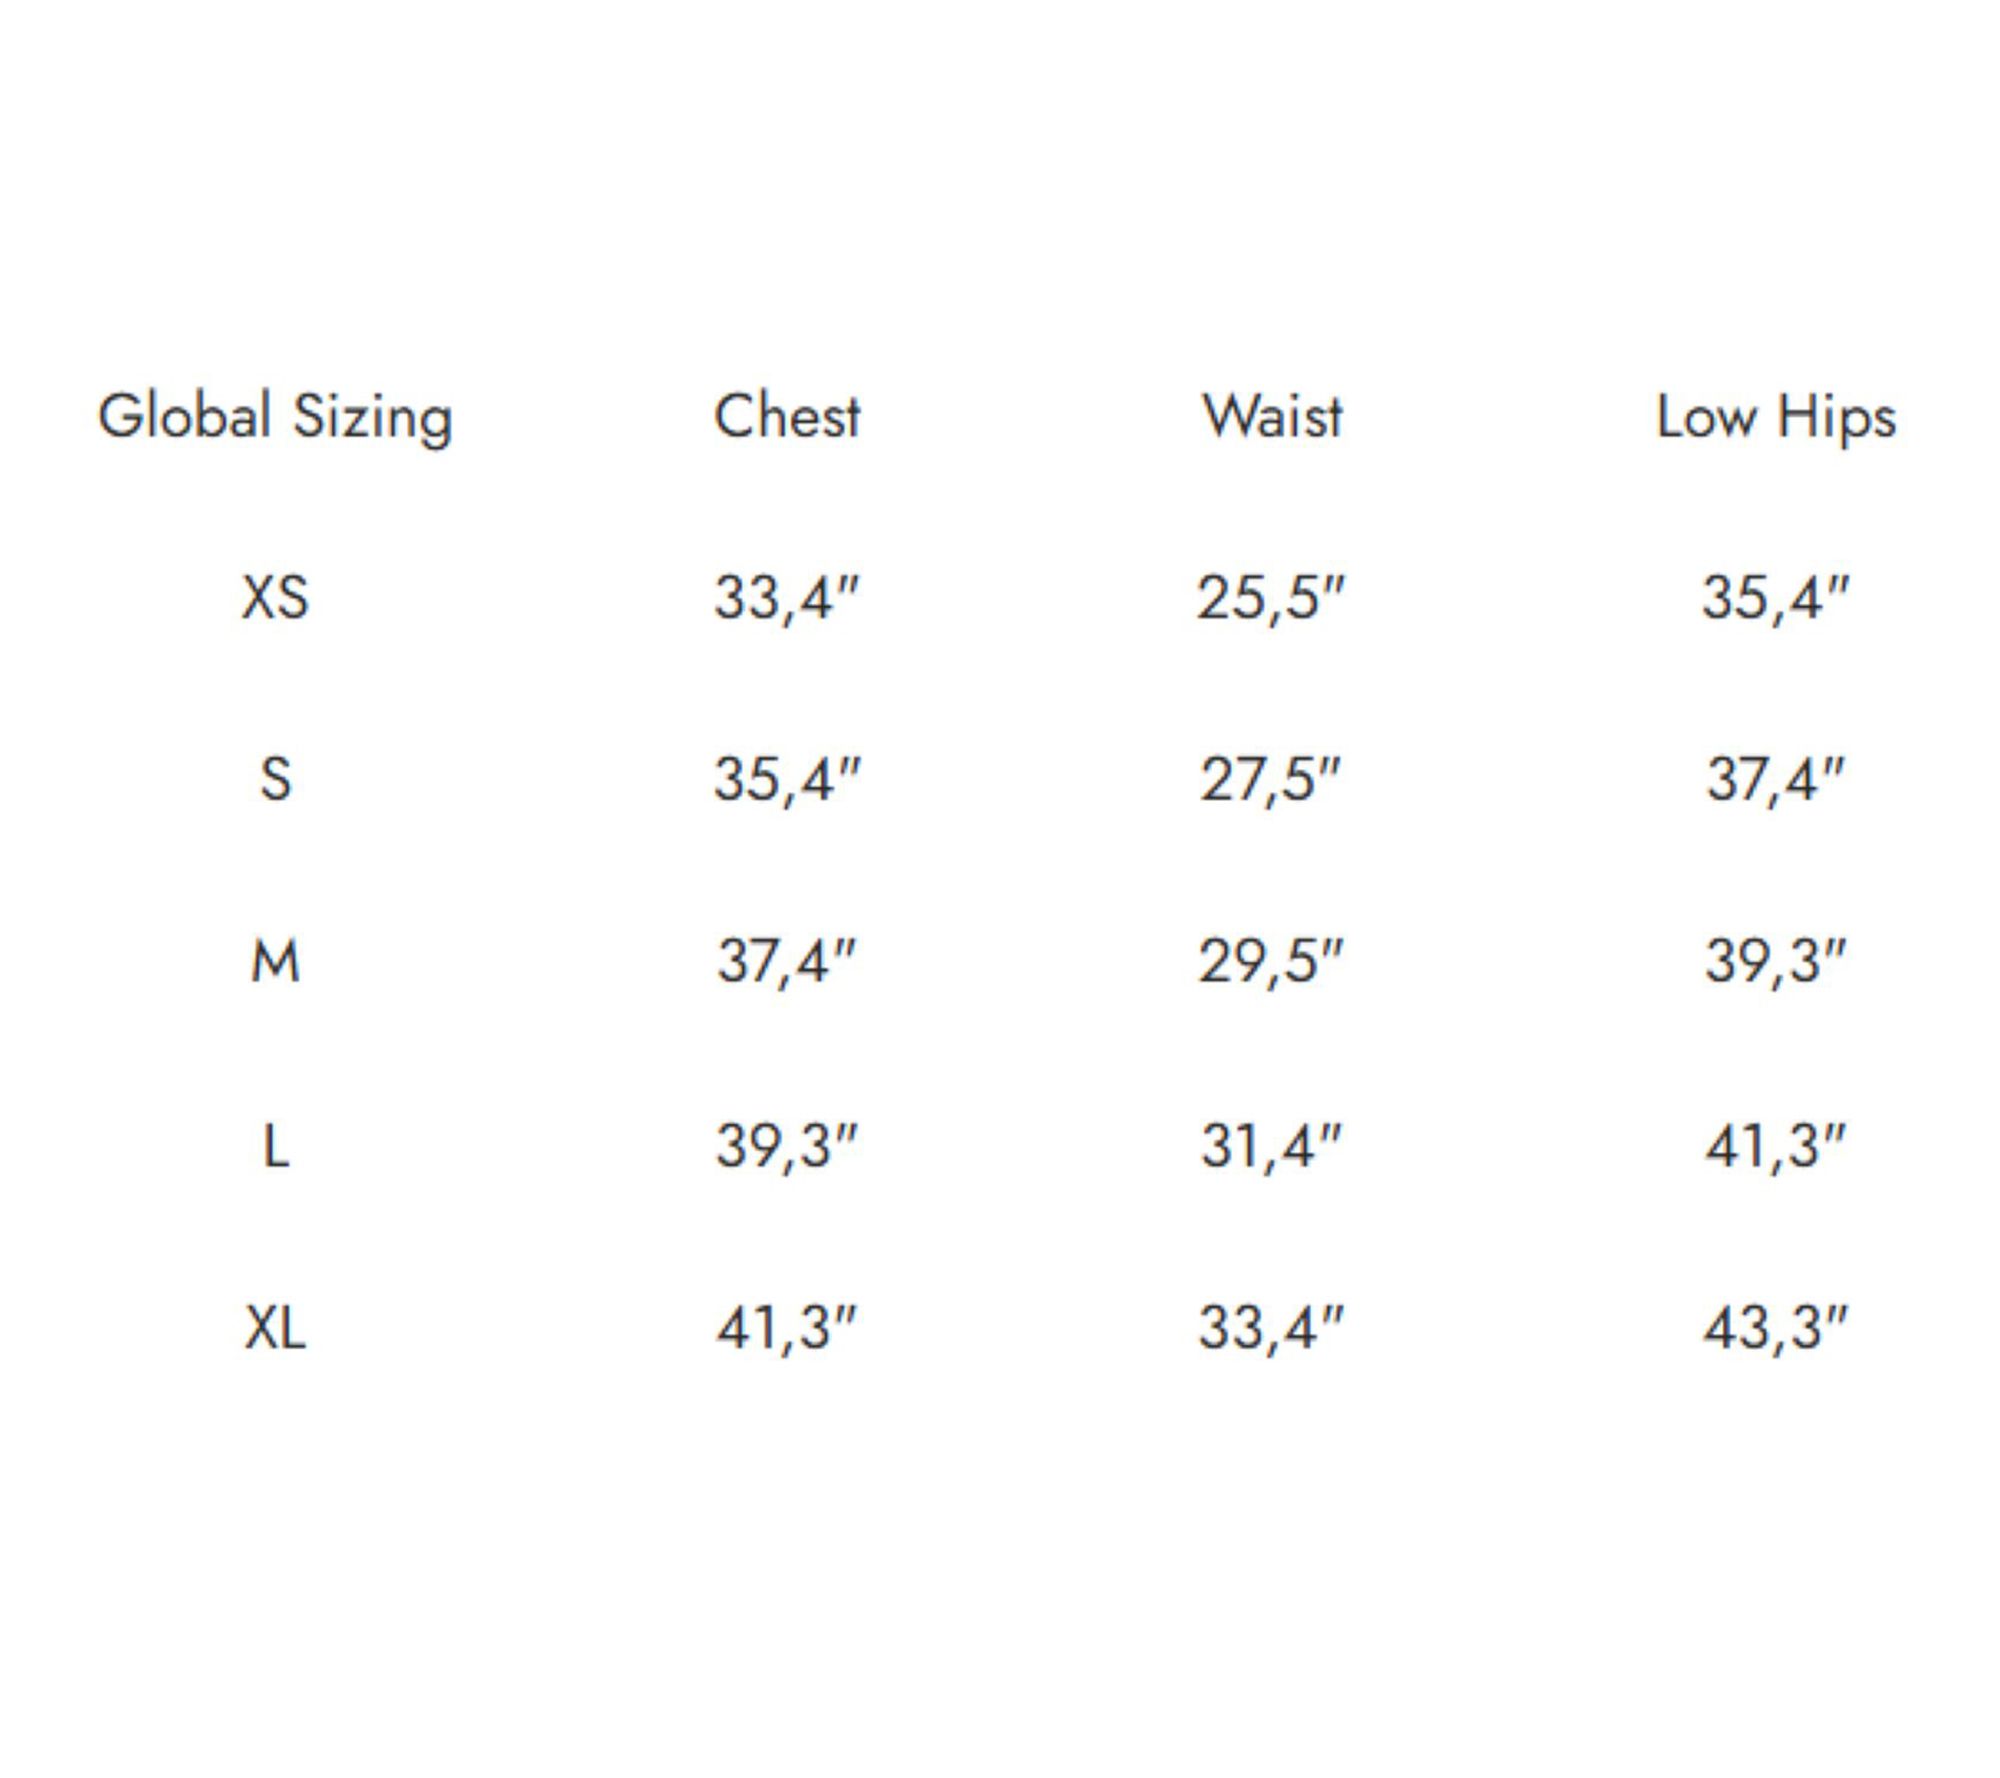The height and width of the screenshot is (1778, 2000).
Task: Click the Global Sizing column header
Action: click(275, 417)
